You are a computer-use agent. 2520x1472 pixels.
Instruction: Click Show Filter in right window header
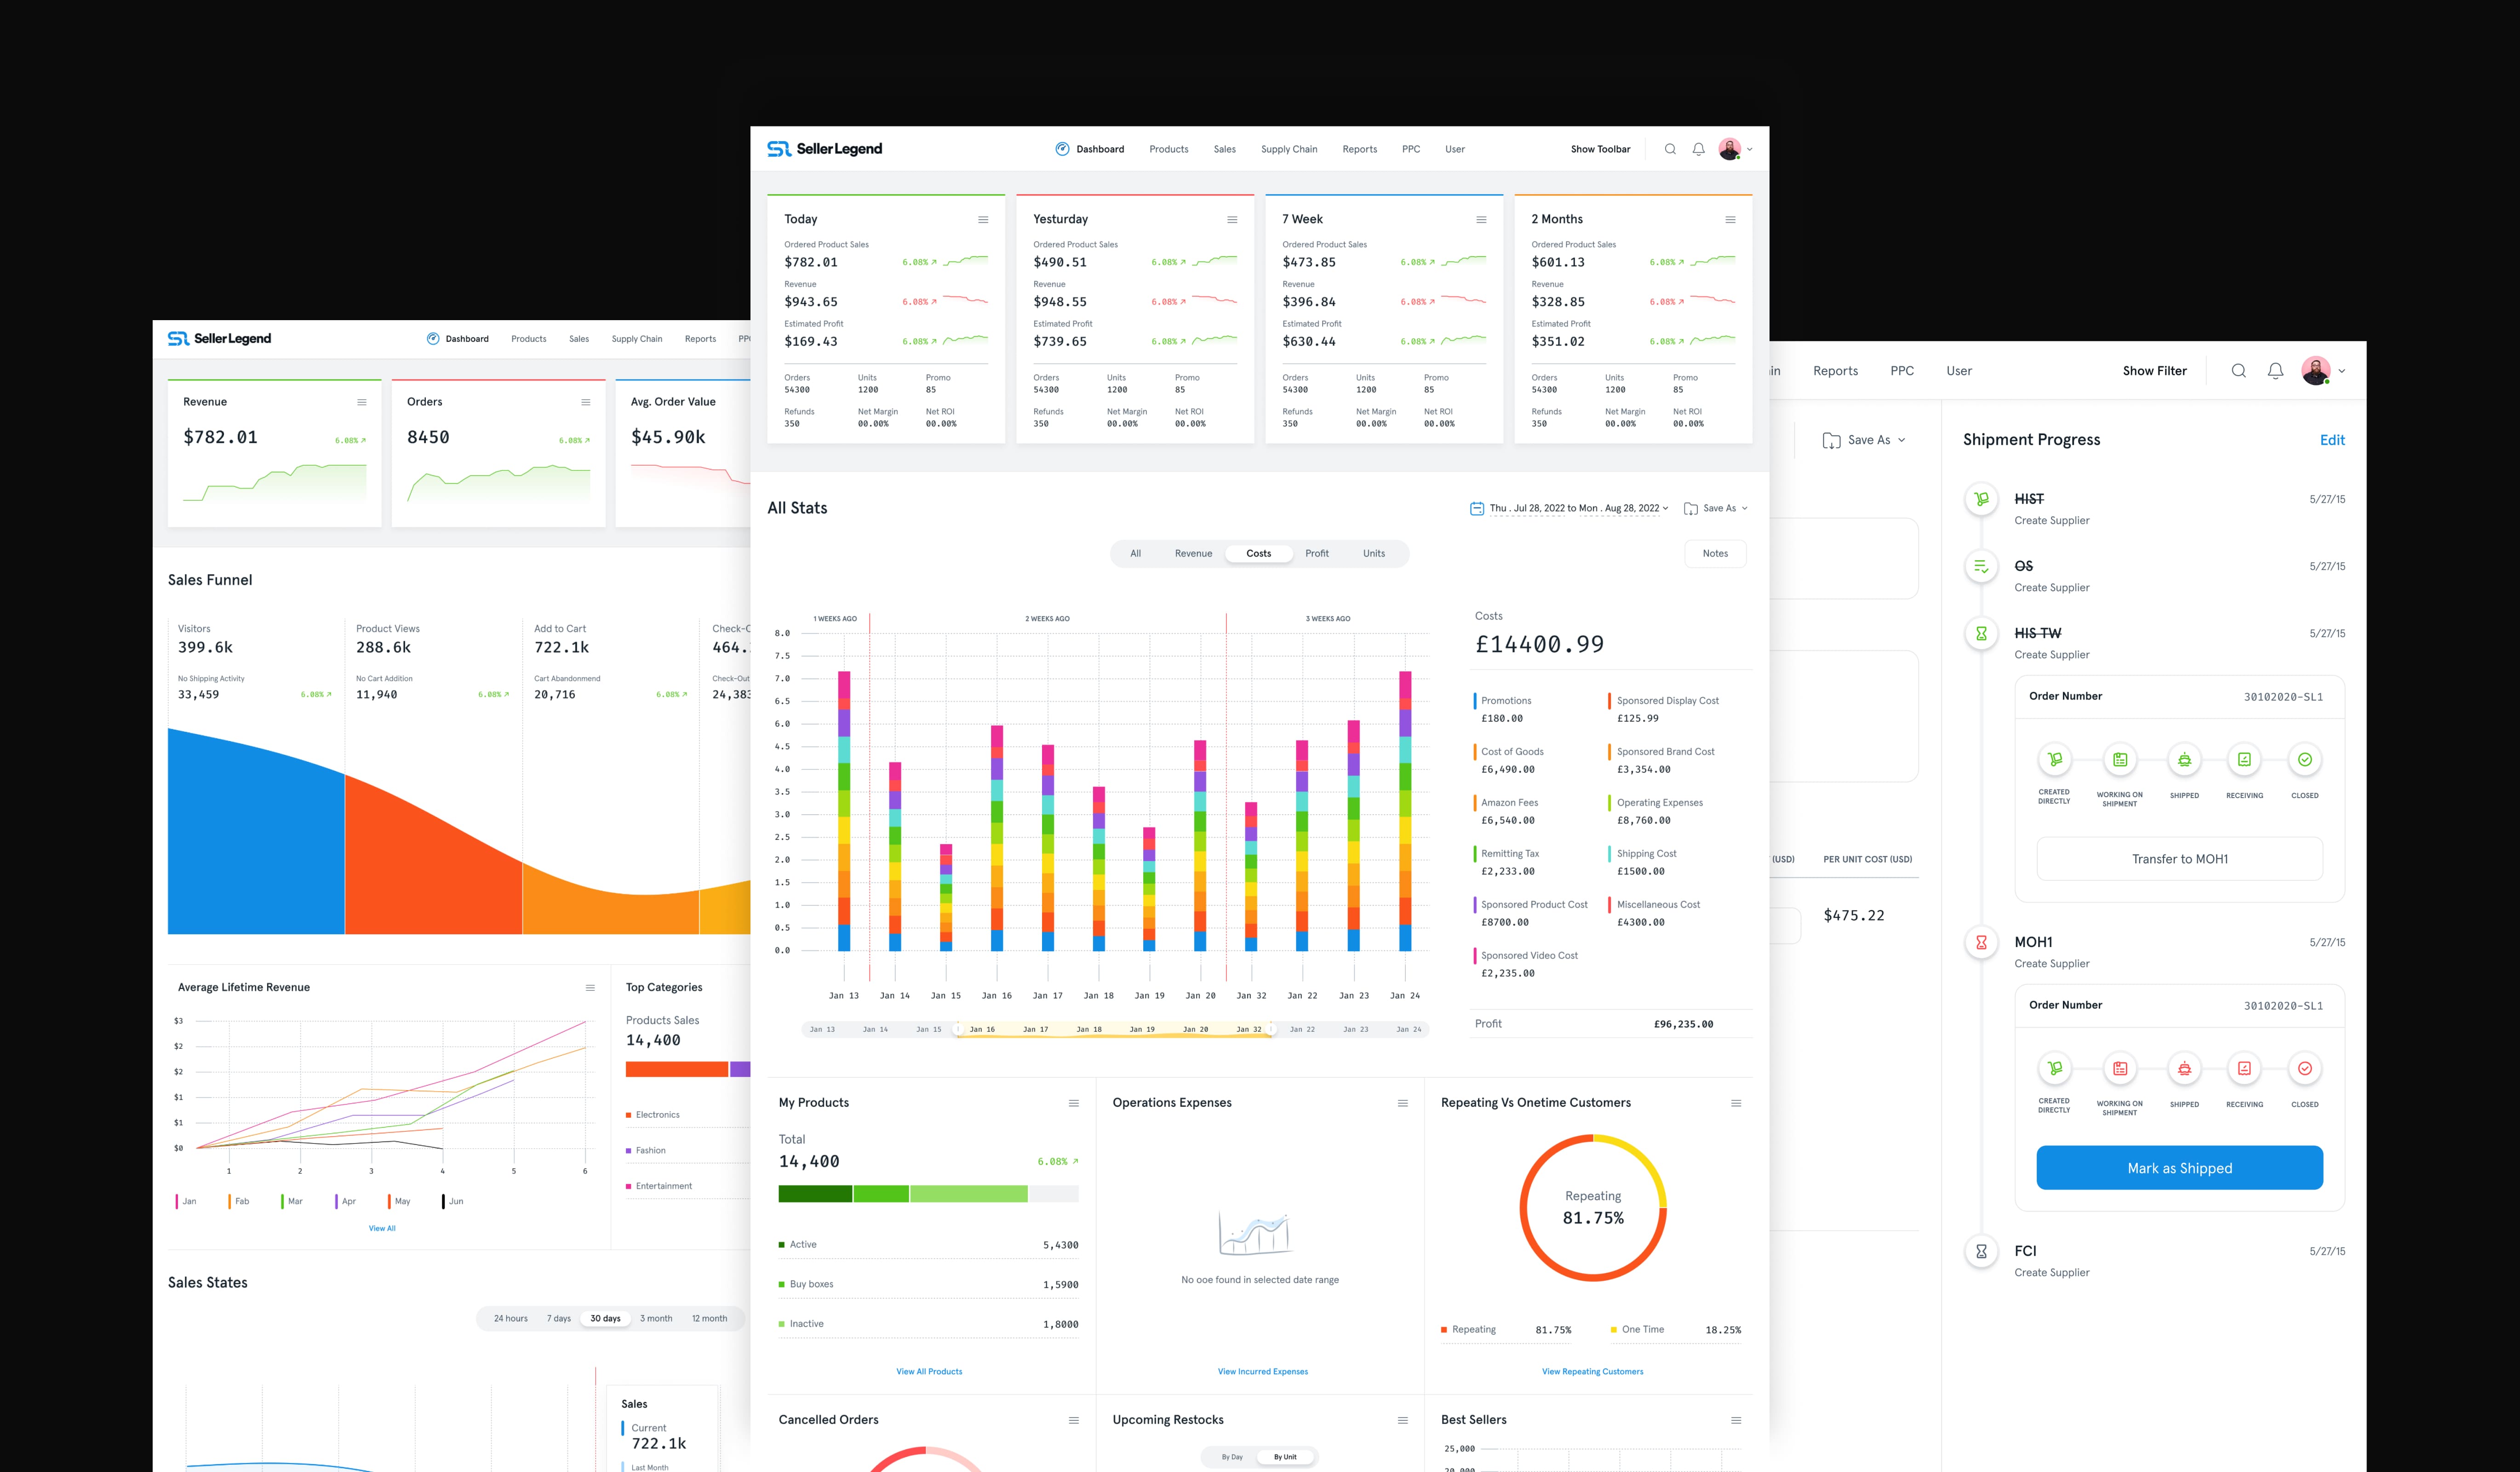click(x=2155, y=371)
